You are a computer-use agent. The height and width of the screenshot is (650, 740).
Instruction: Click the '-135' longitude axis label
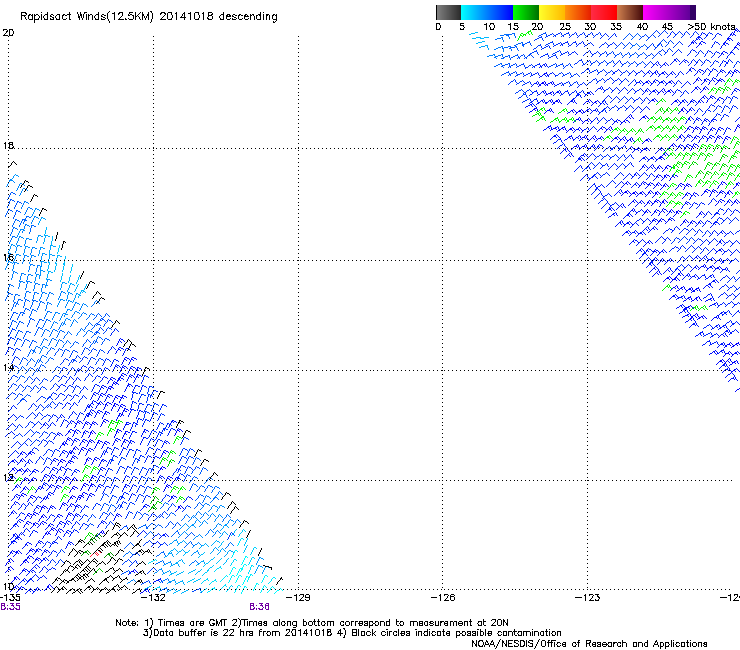click(10, 598)
